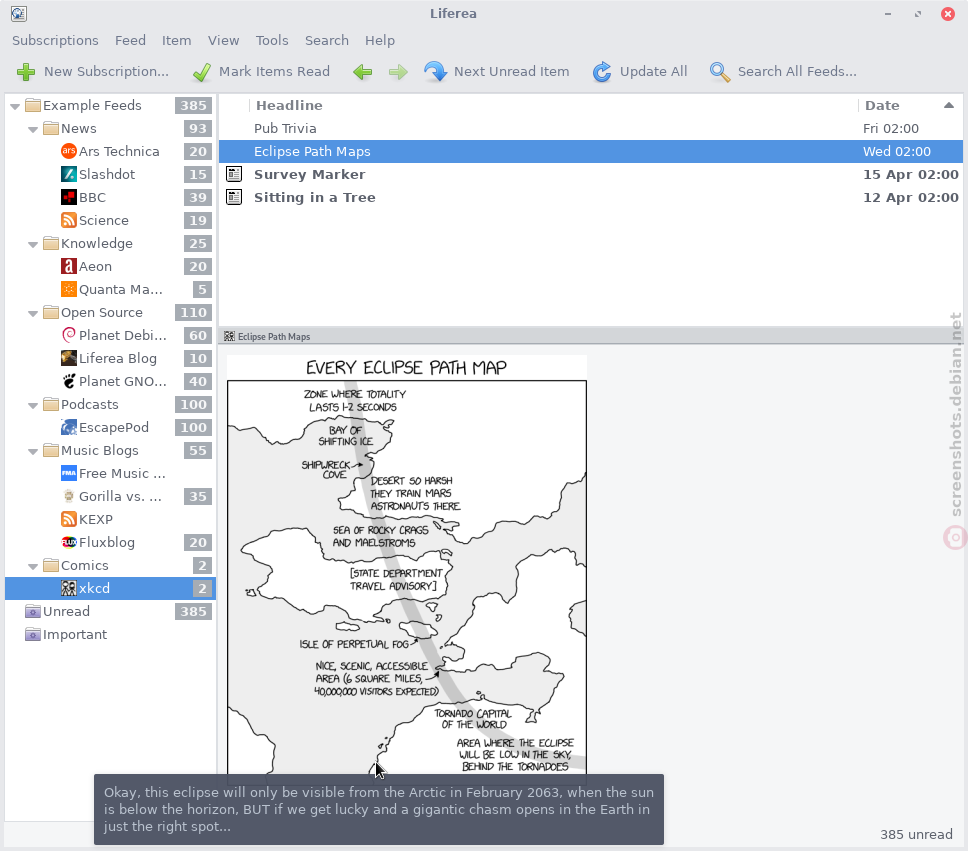Click the Important search folder icon
Viewport: 968px width, 851px height.
[33, 634]
